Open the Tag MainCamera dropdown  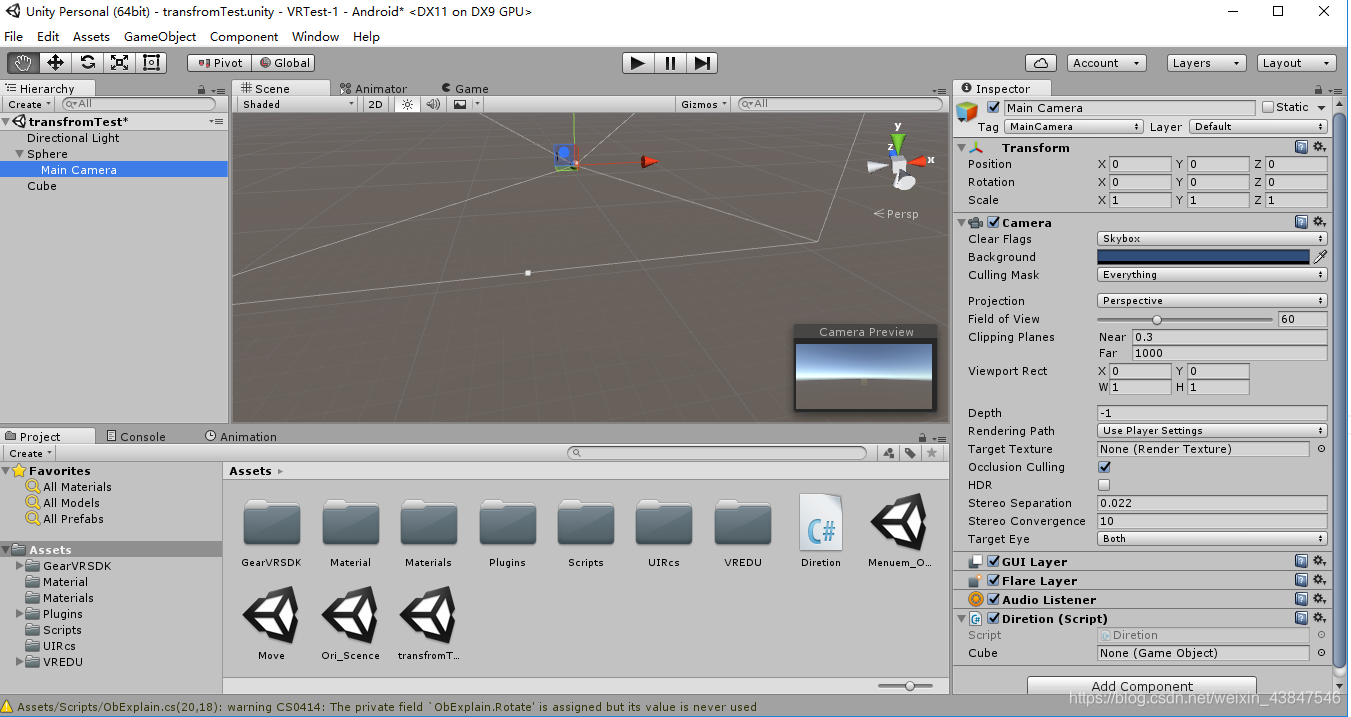[x=1074, y=127]
